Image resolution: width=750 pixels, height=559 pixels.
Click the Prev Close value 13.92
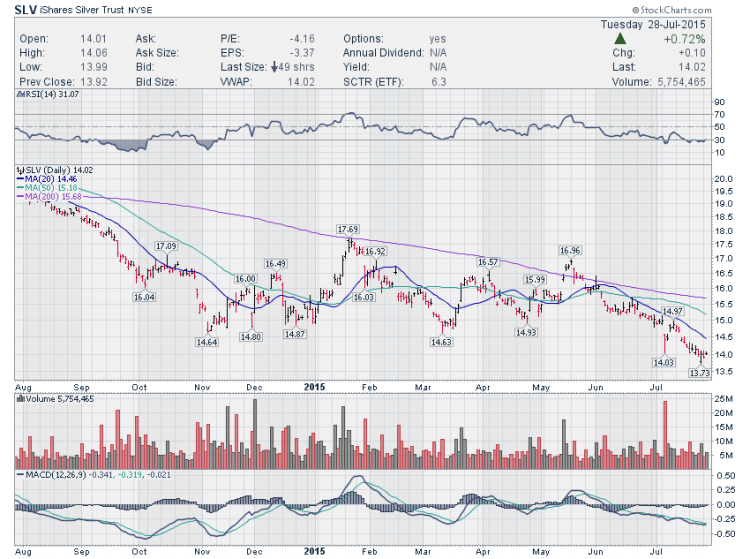point(93,82)
